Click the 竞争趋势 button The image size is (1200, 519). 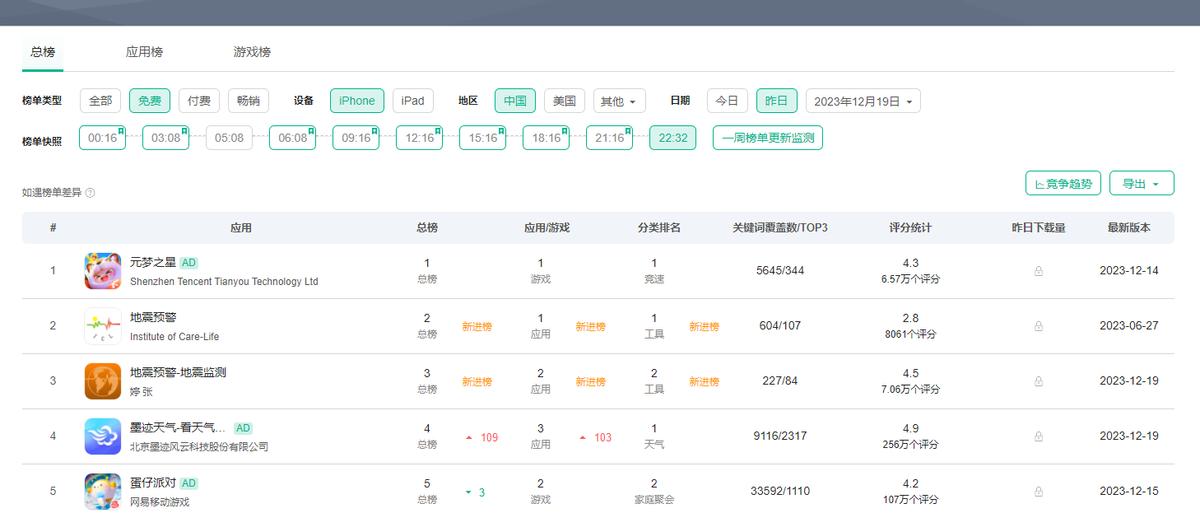(1062, 184)
